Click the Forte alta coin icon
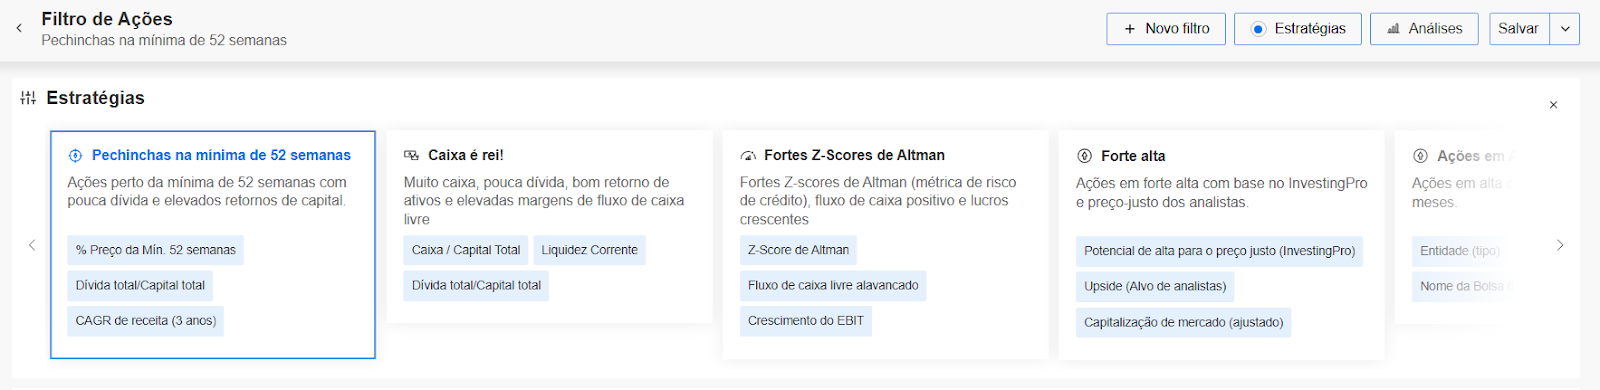Viewport: 1600px width, 390px height. [1084, 156]
